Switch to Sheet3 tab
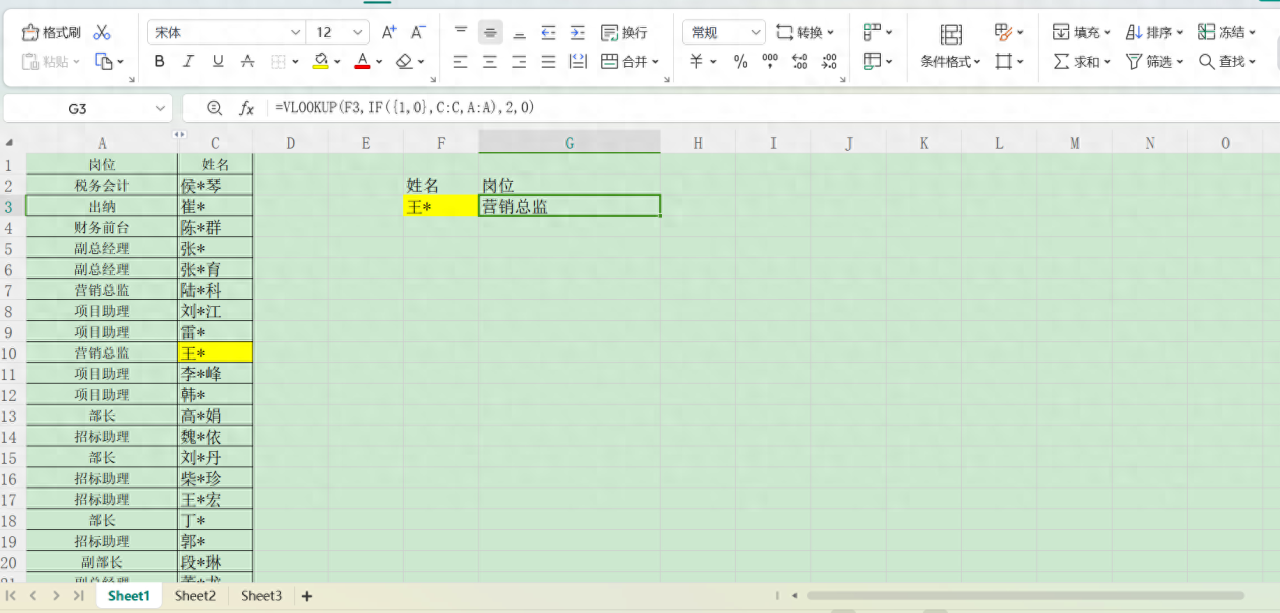The width and height of the screenshot is (1280, 613). click(261, 595)
